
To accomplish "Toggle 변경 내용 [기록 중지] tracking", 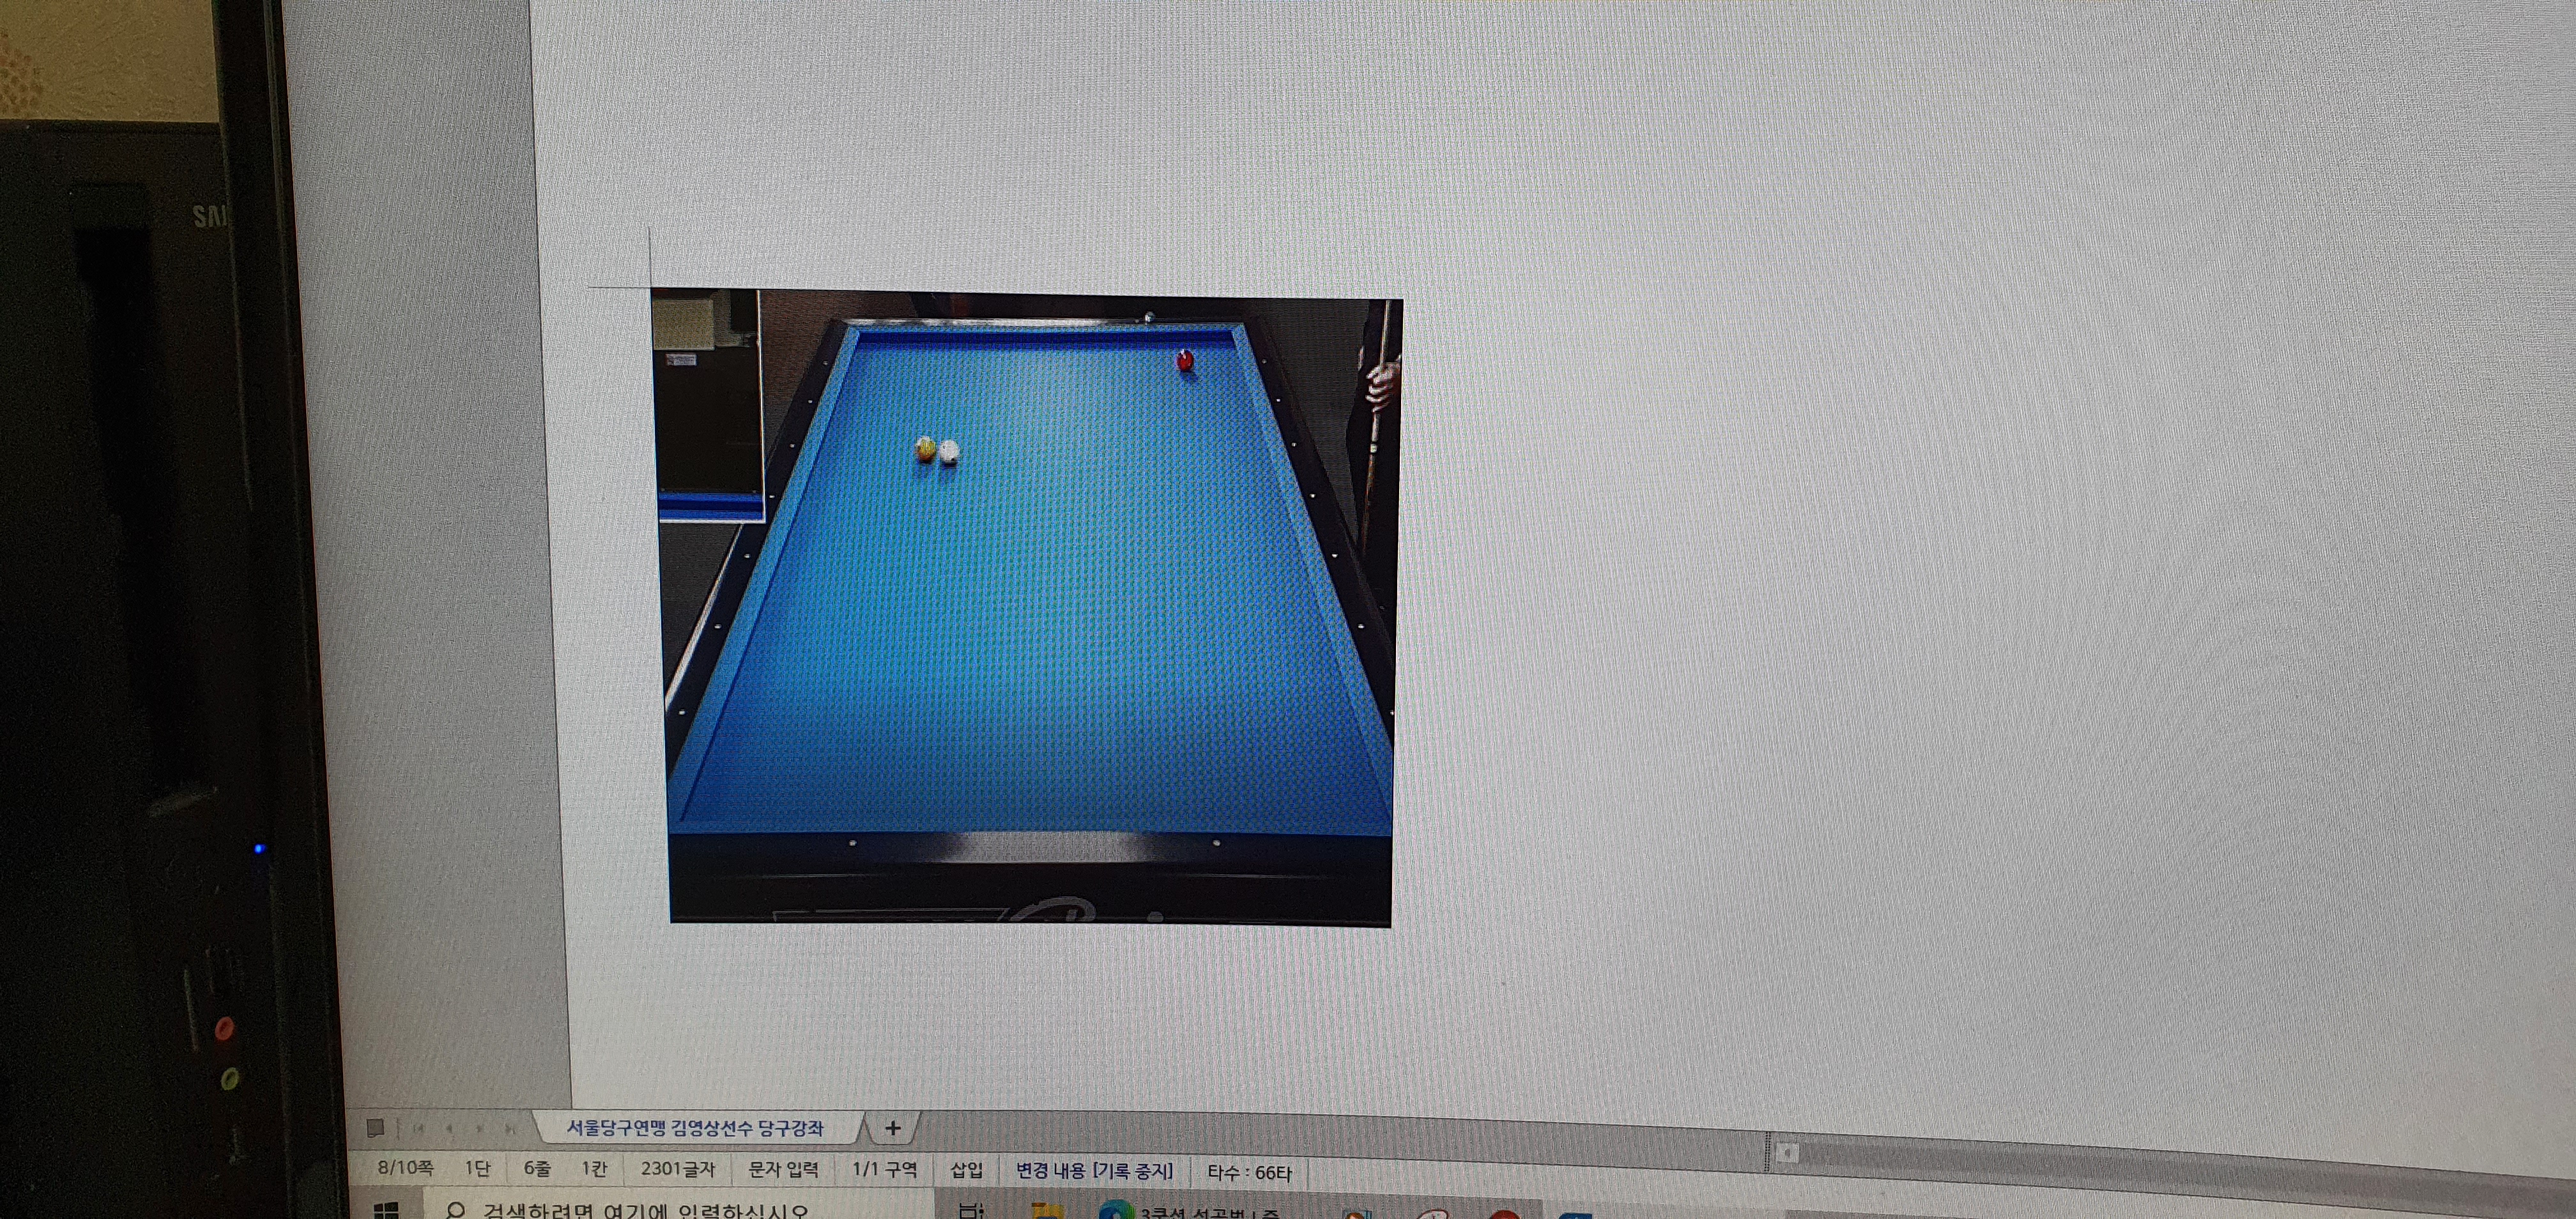I will (1094, 1171).
